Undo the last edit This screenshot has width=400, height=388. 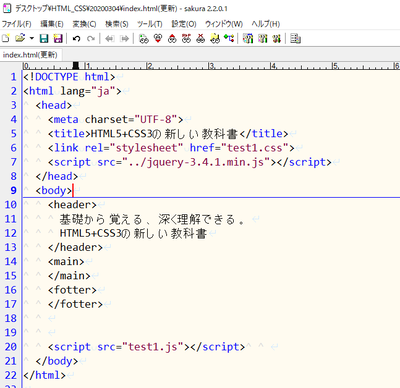76,39
